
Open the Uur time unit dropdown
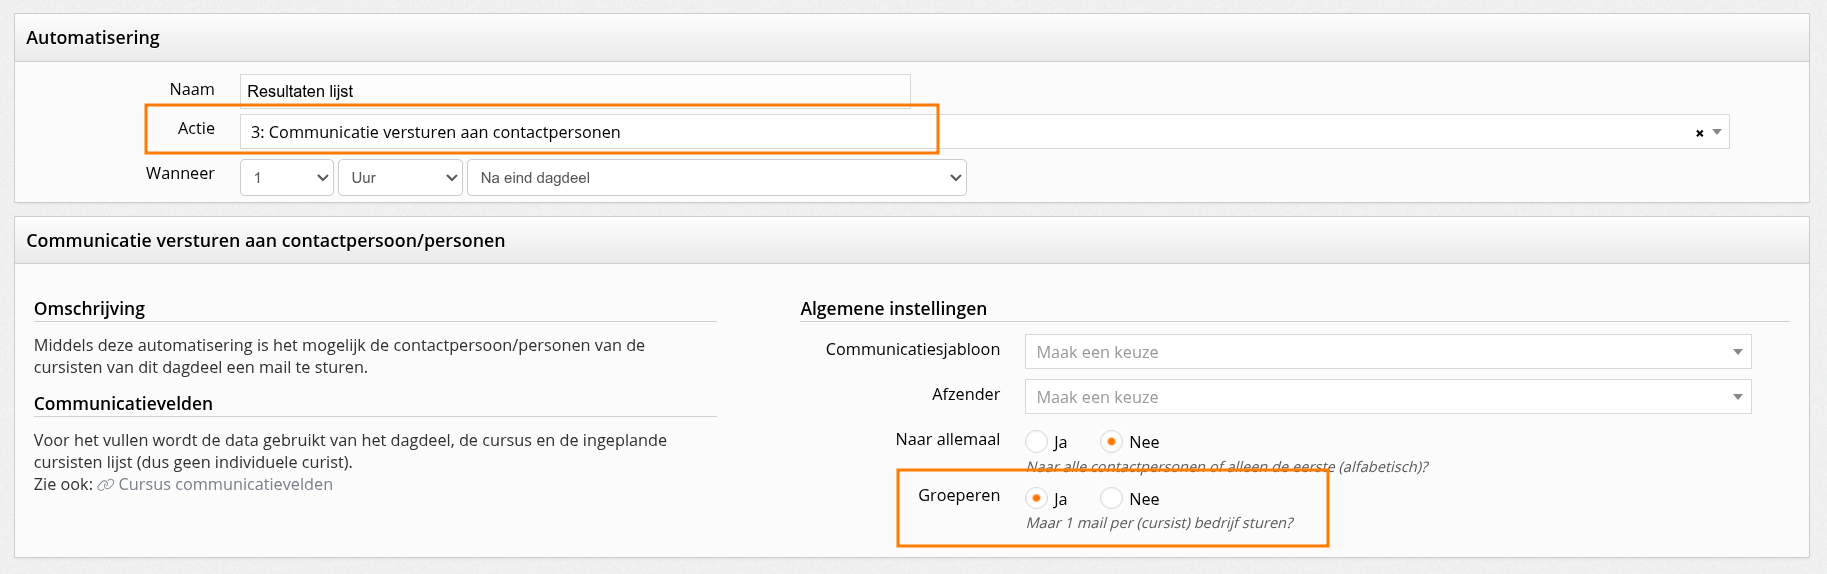click(x=400, y=177)
